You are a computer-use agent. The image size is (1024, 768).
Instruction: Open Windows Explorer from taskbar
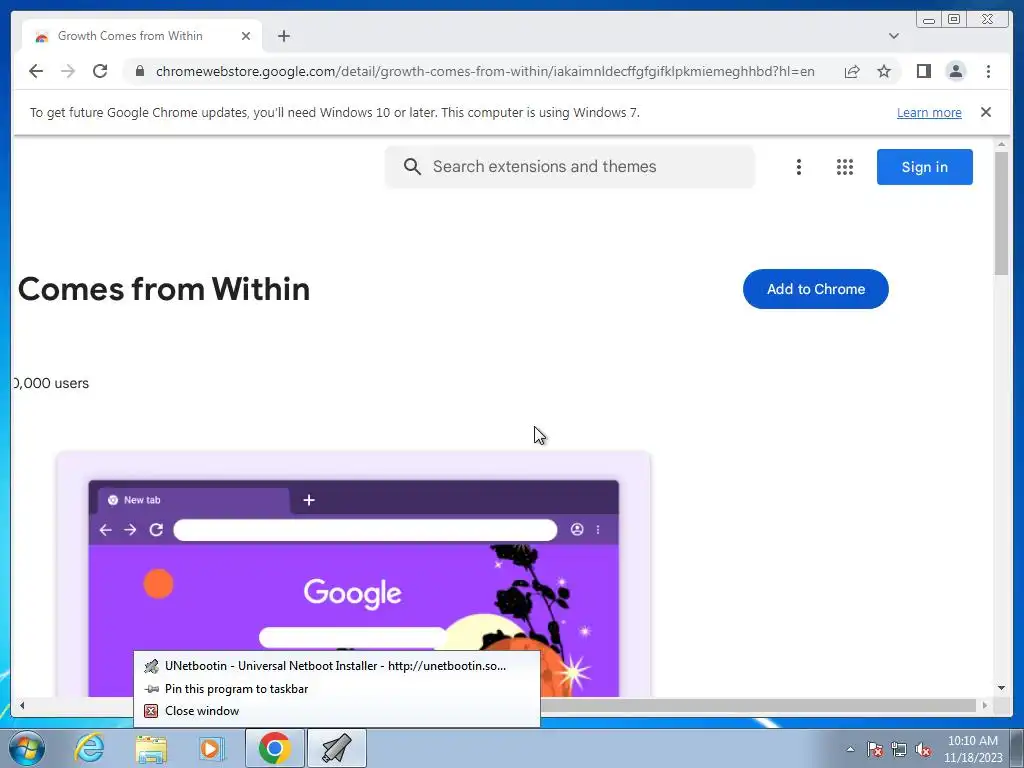[151, 749]
